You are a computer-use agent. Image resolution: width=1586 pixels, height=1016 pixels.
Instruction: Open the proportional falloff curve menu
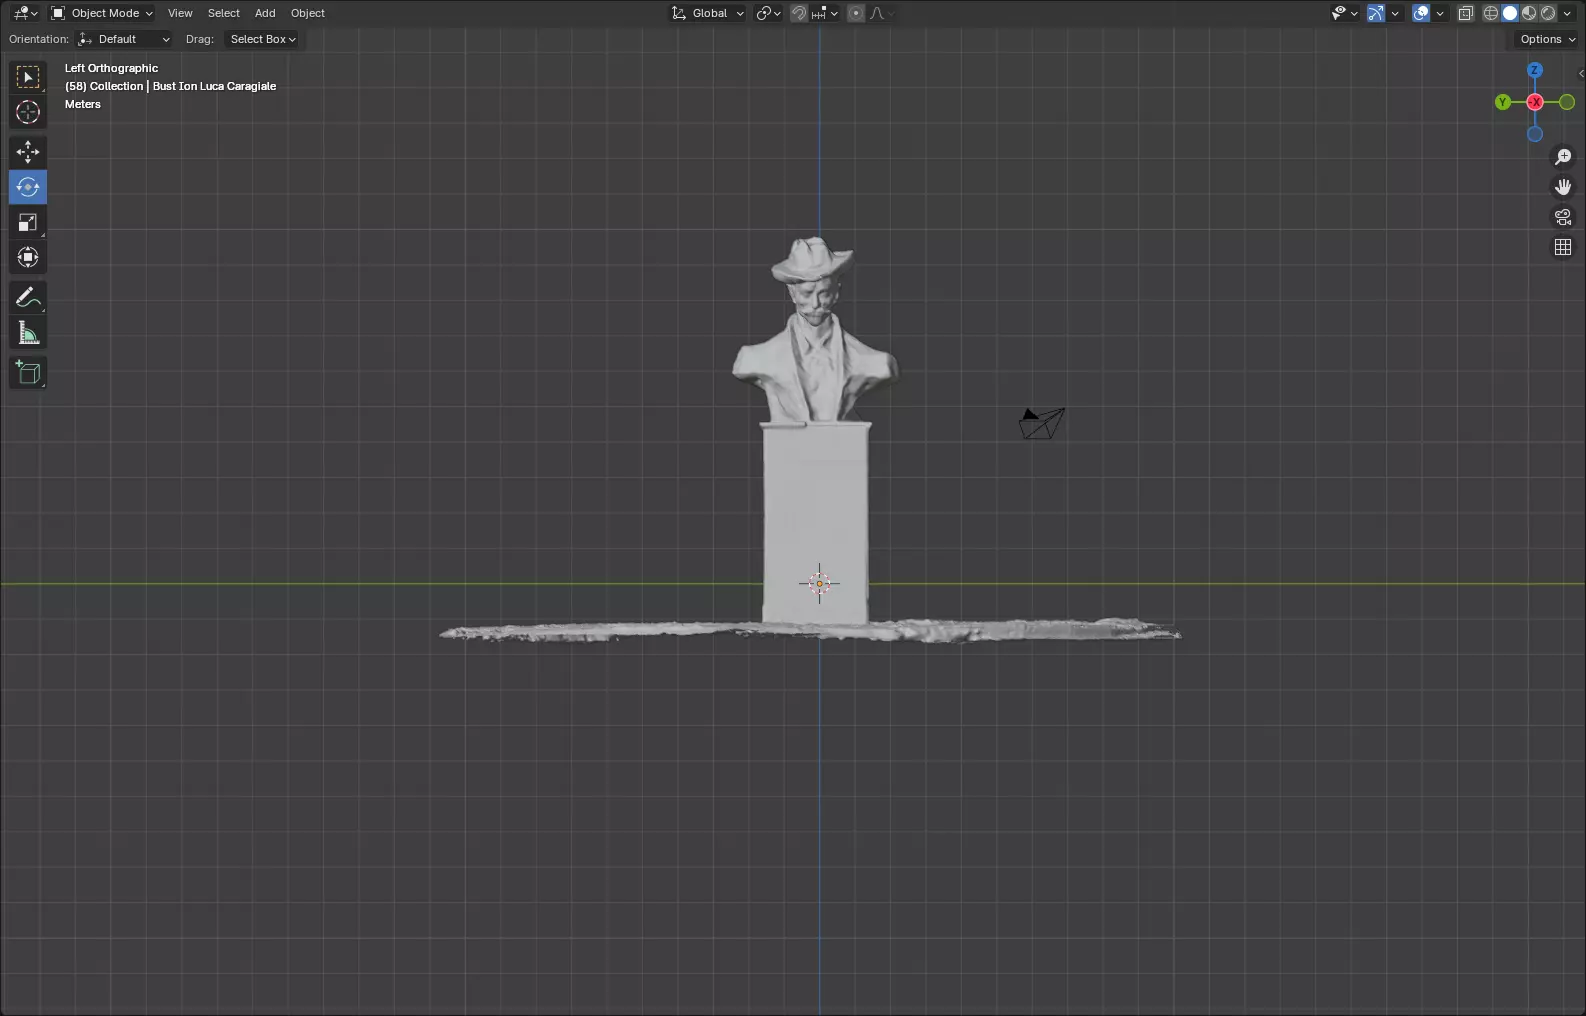tap(882, 13)
